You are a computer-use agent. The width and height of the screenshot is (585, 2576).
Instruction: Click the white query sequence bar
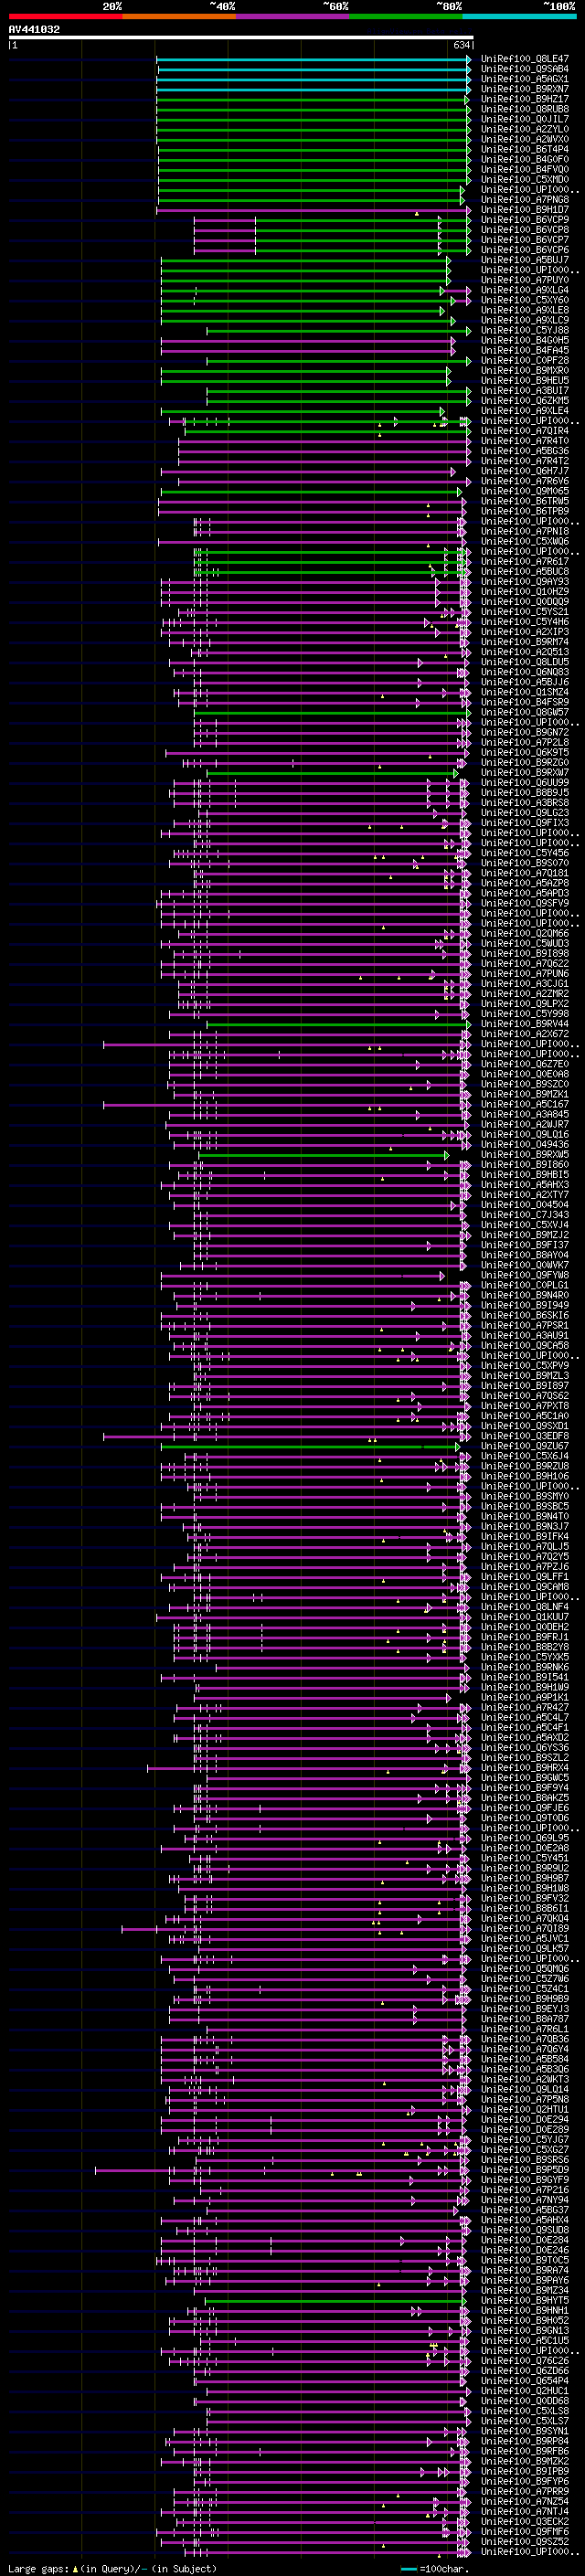click(x=241, y=37)
